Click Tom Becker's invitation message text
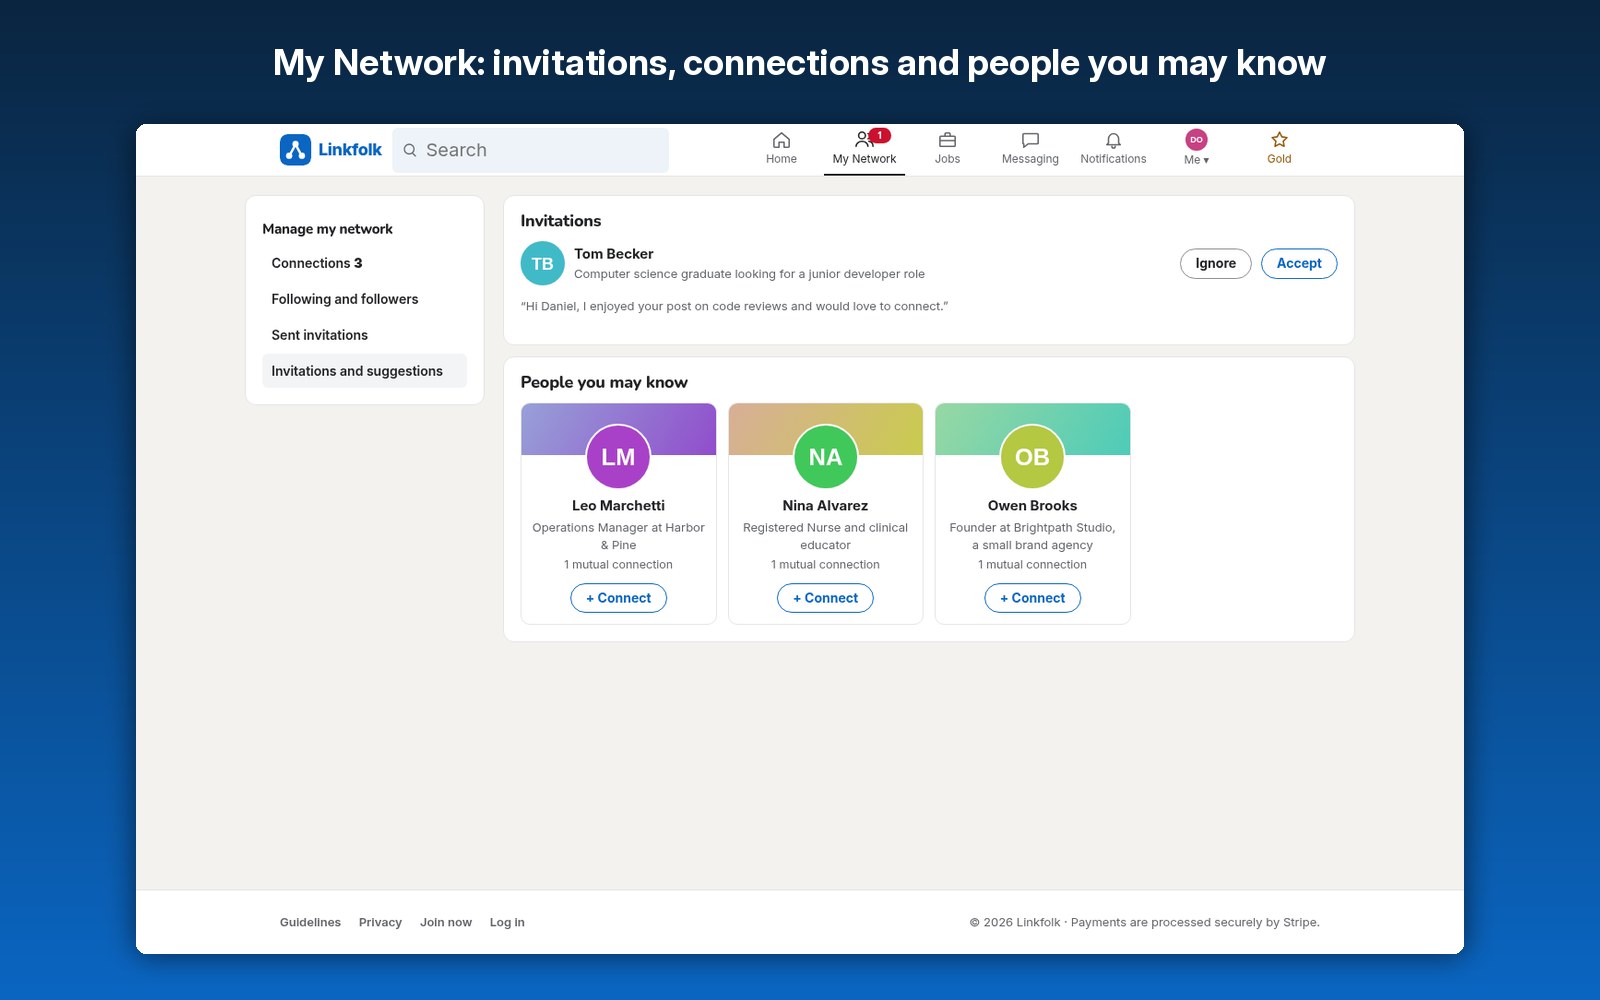1600x1000 pixels. [734, 307]
